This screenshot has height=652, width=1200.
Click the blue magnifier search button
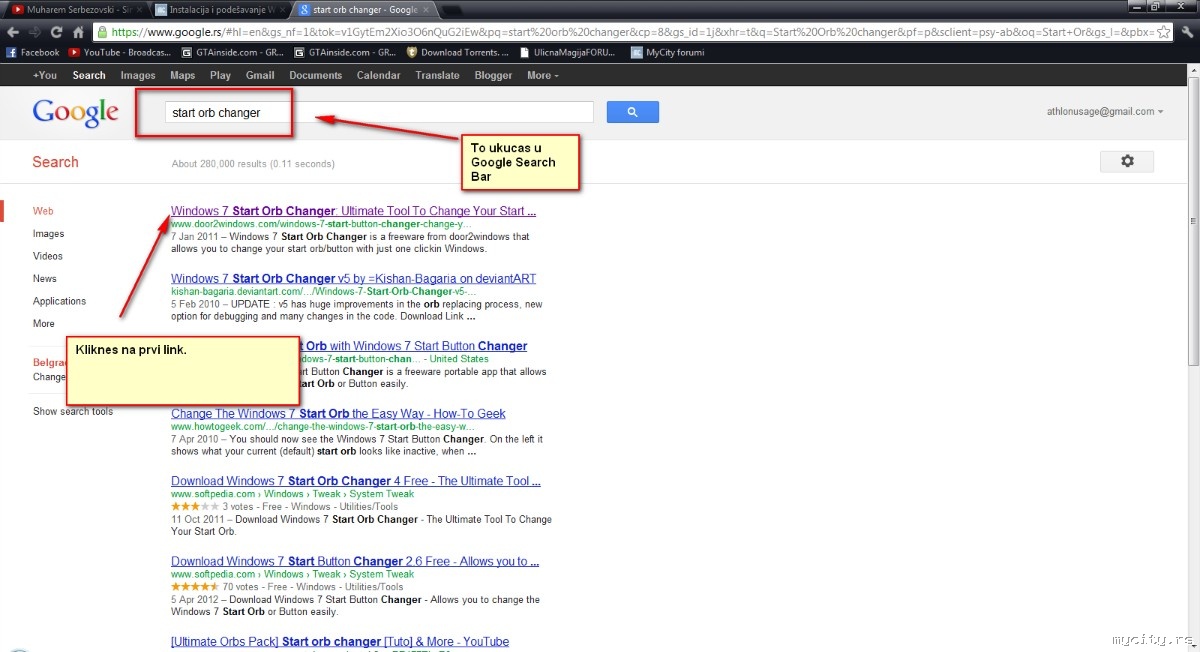pos(632,112)
